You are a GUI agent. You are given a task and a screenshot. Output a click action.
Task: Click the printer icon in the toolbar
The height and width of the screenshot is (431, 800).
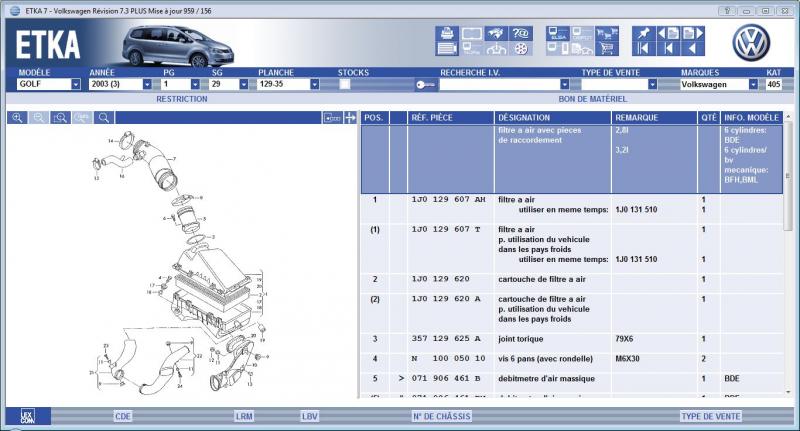click(x=447, y=34)
